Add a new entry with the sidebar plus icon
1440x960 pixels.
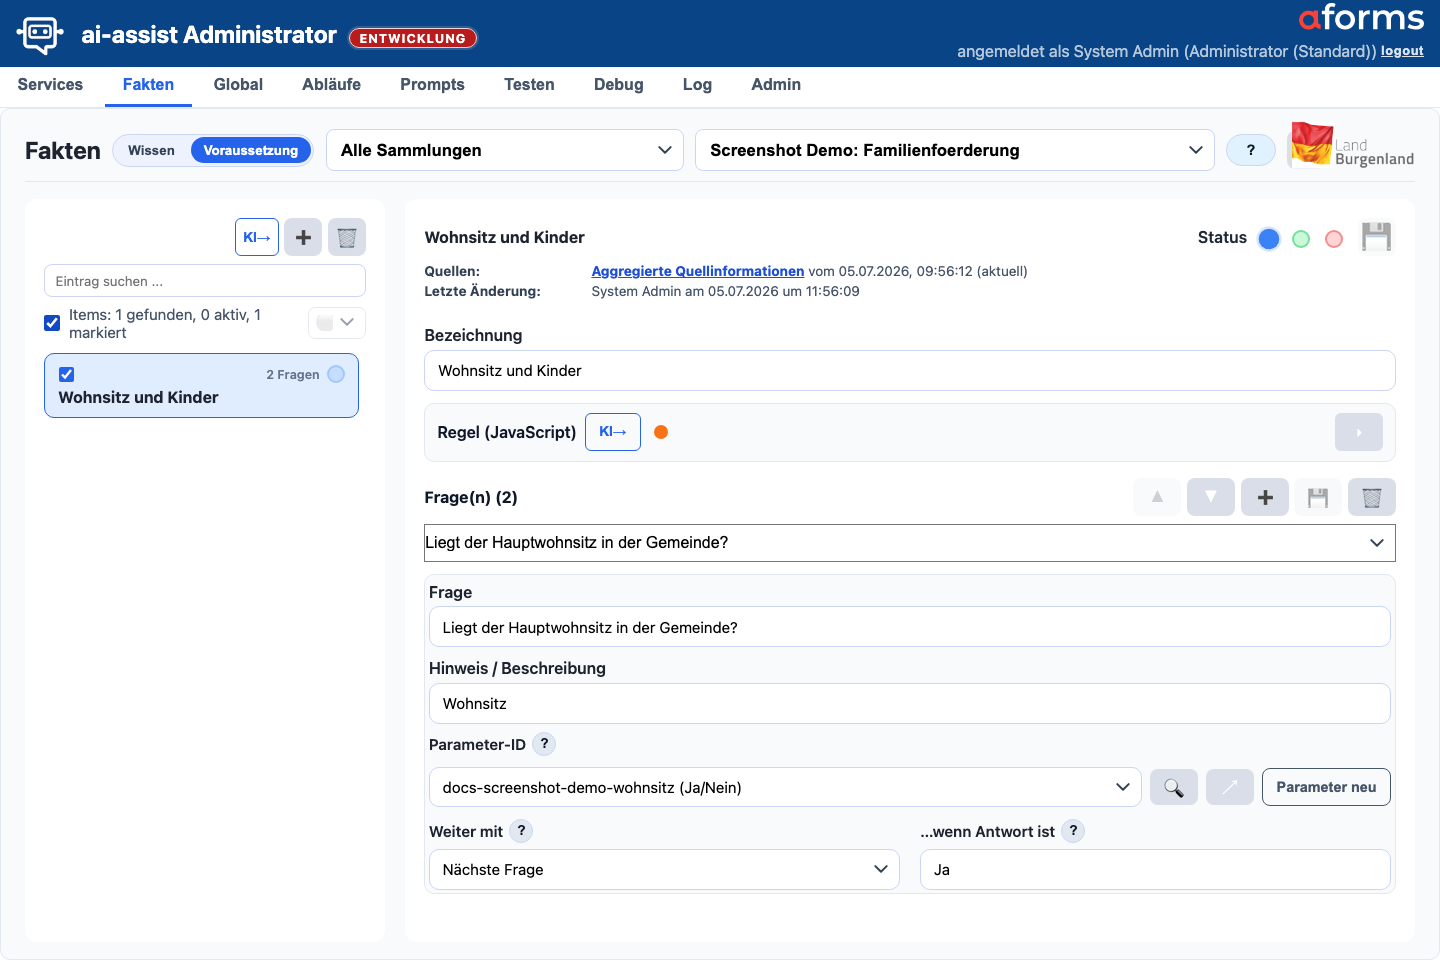point(303,237)
